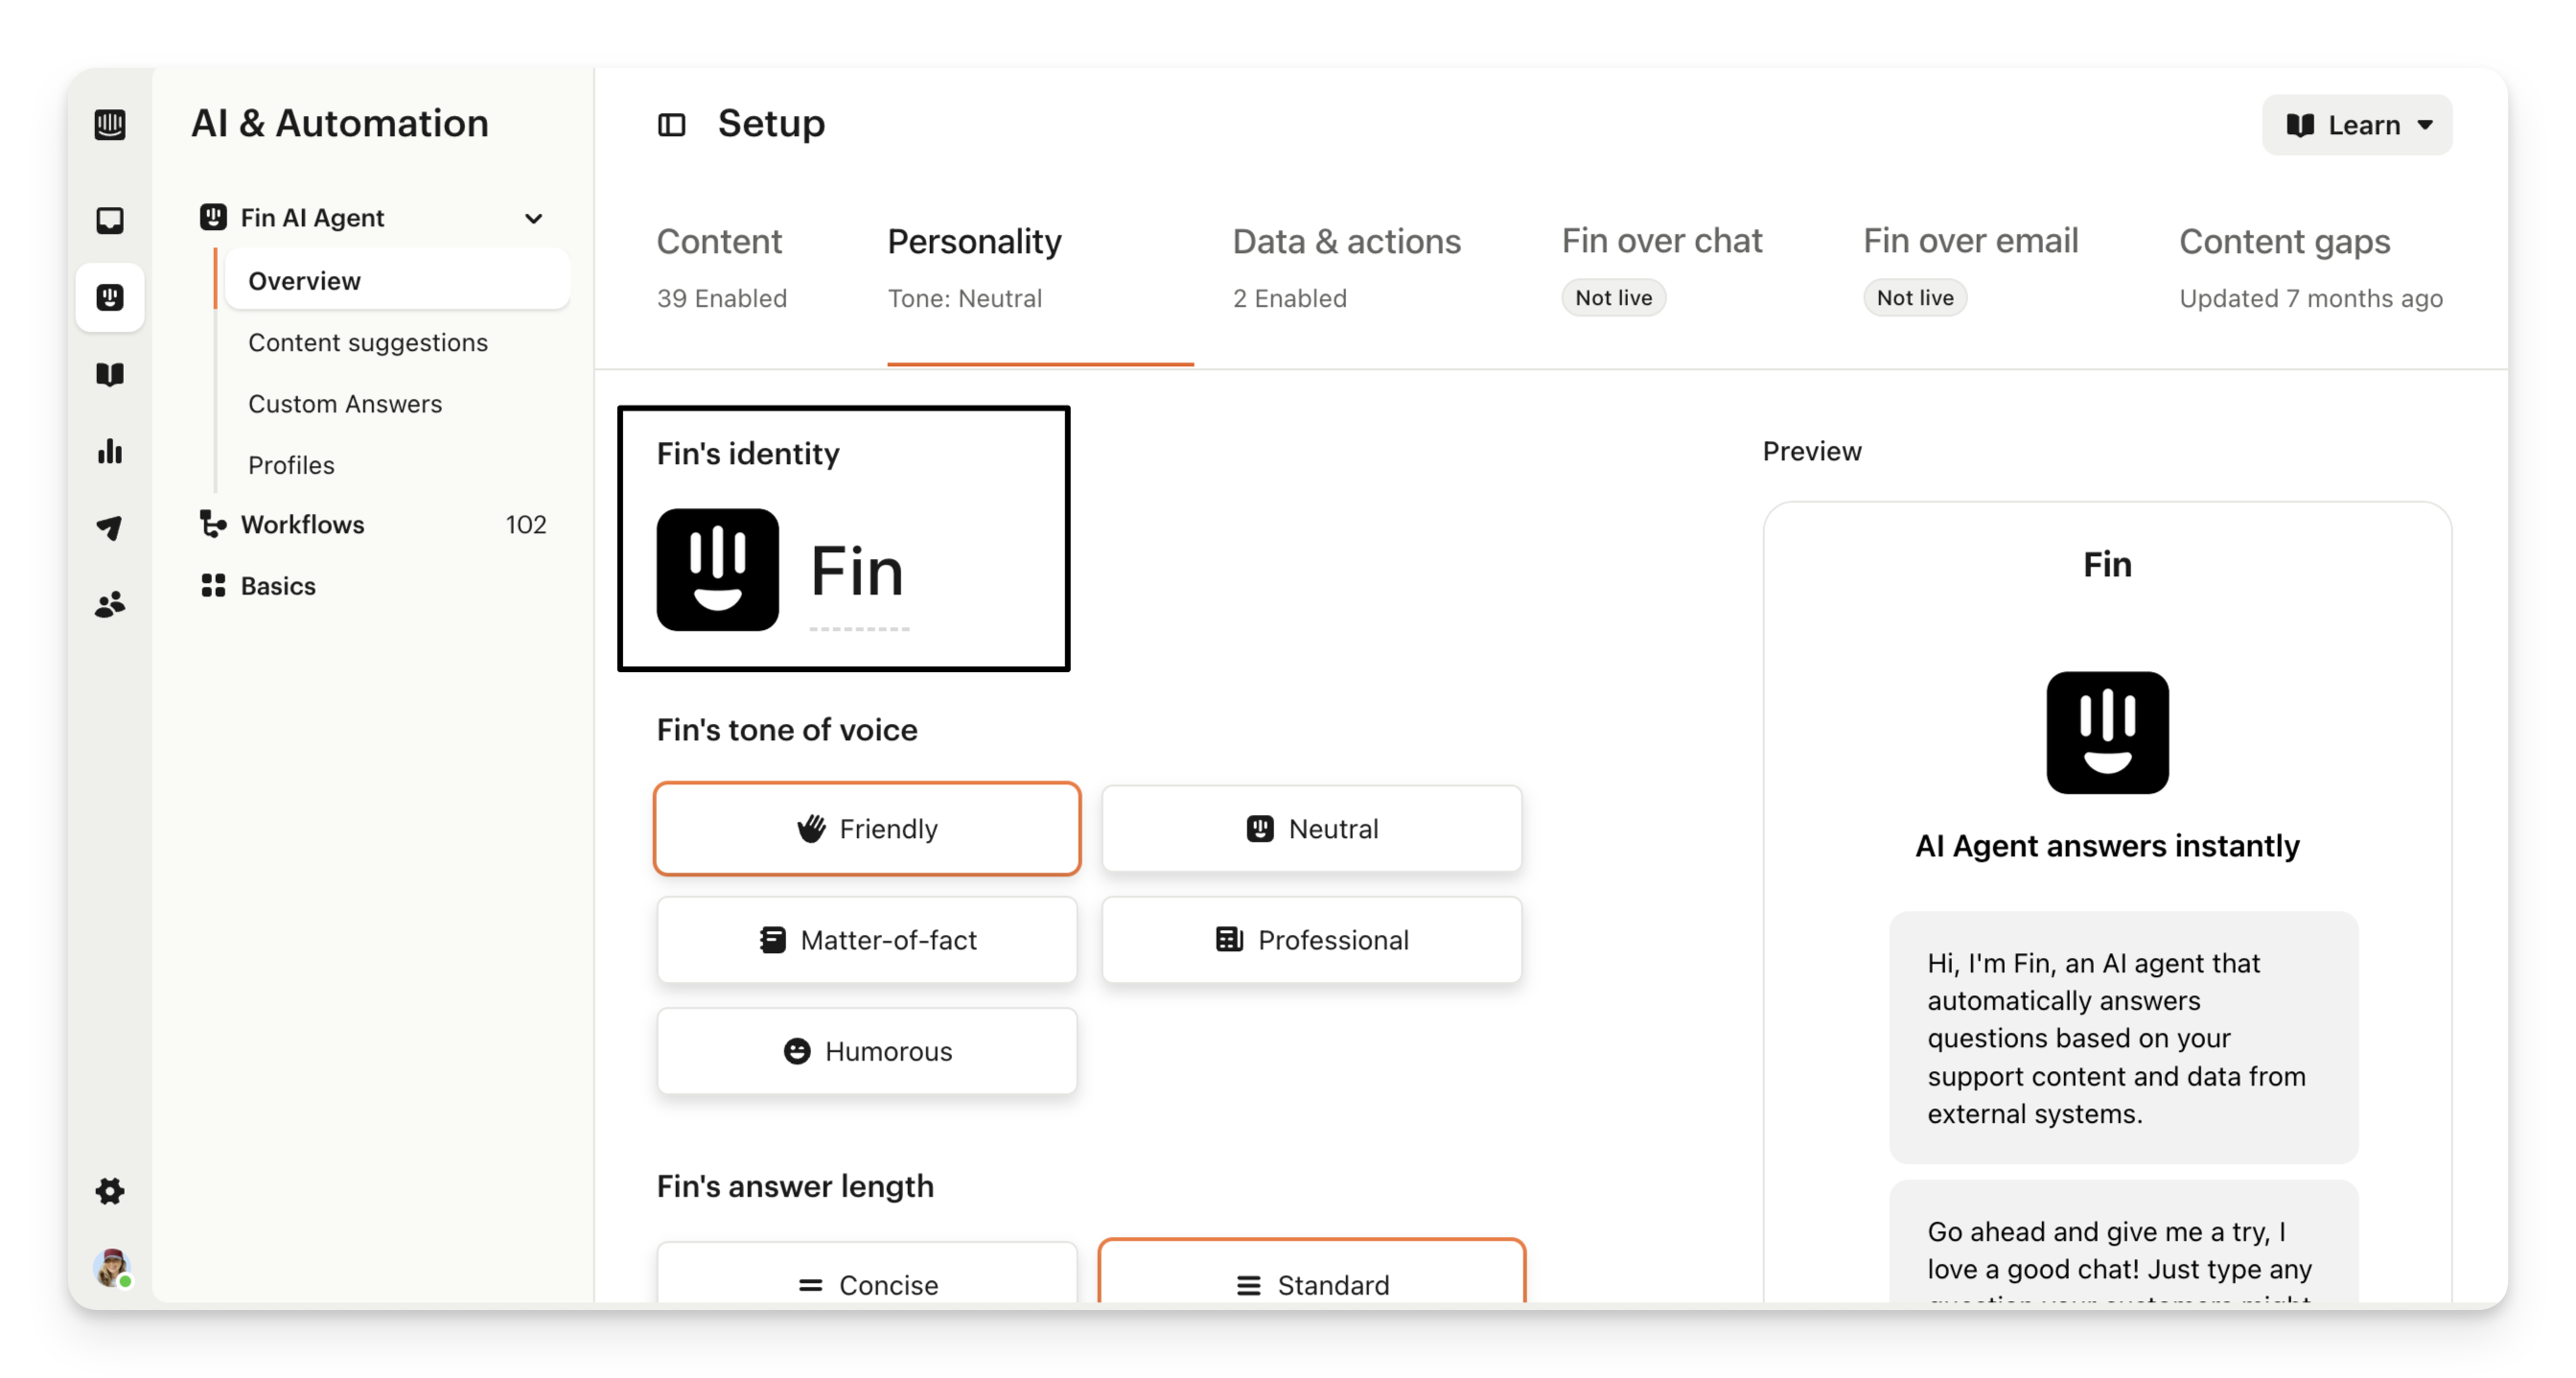
Task: Edit the Fin name field
Action: 857,572
